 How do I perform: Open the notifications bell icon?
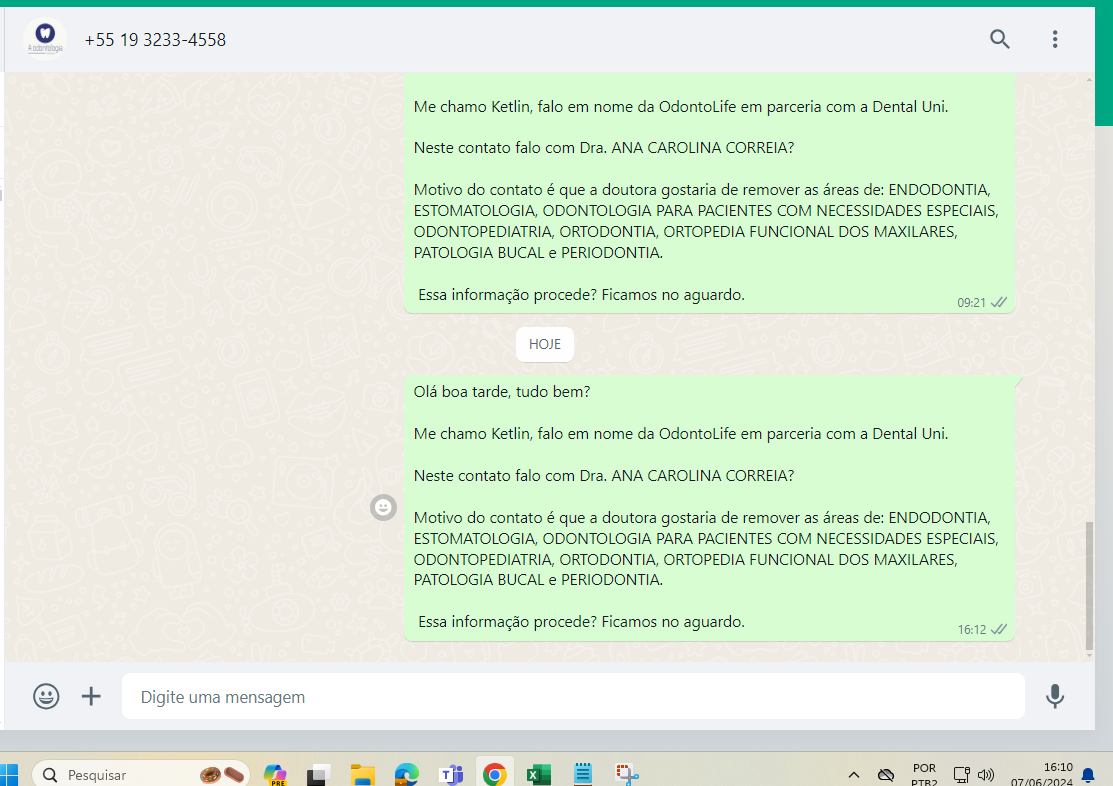[x=1087, y=775]
